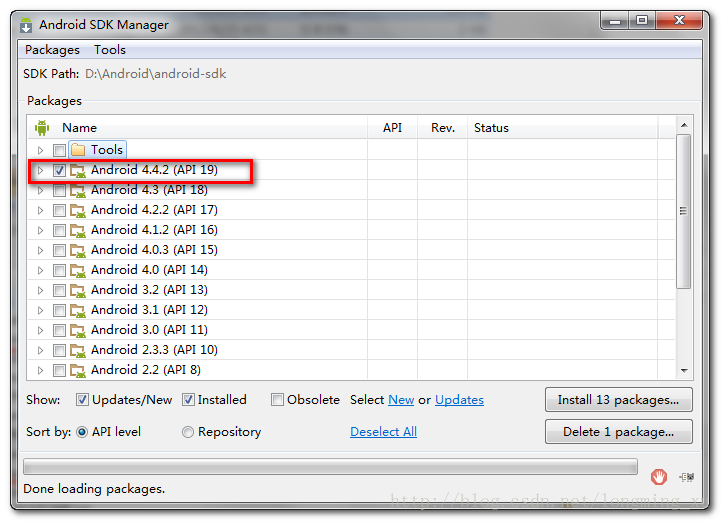Screen dimensions: 721x521
Task: Minimize the Android SDK Manager window
Action: tap(615, 21)
